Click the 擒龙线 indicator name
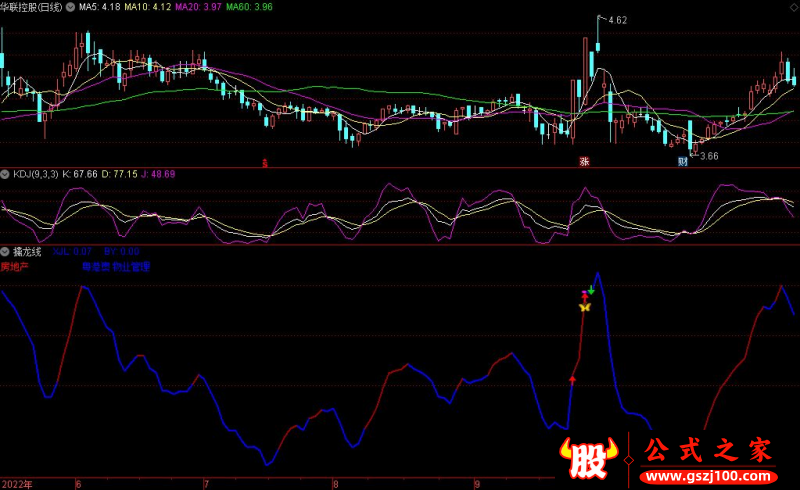The width and height of the screenshot is (800, 490). point(27,251)
